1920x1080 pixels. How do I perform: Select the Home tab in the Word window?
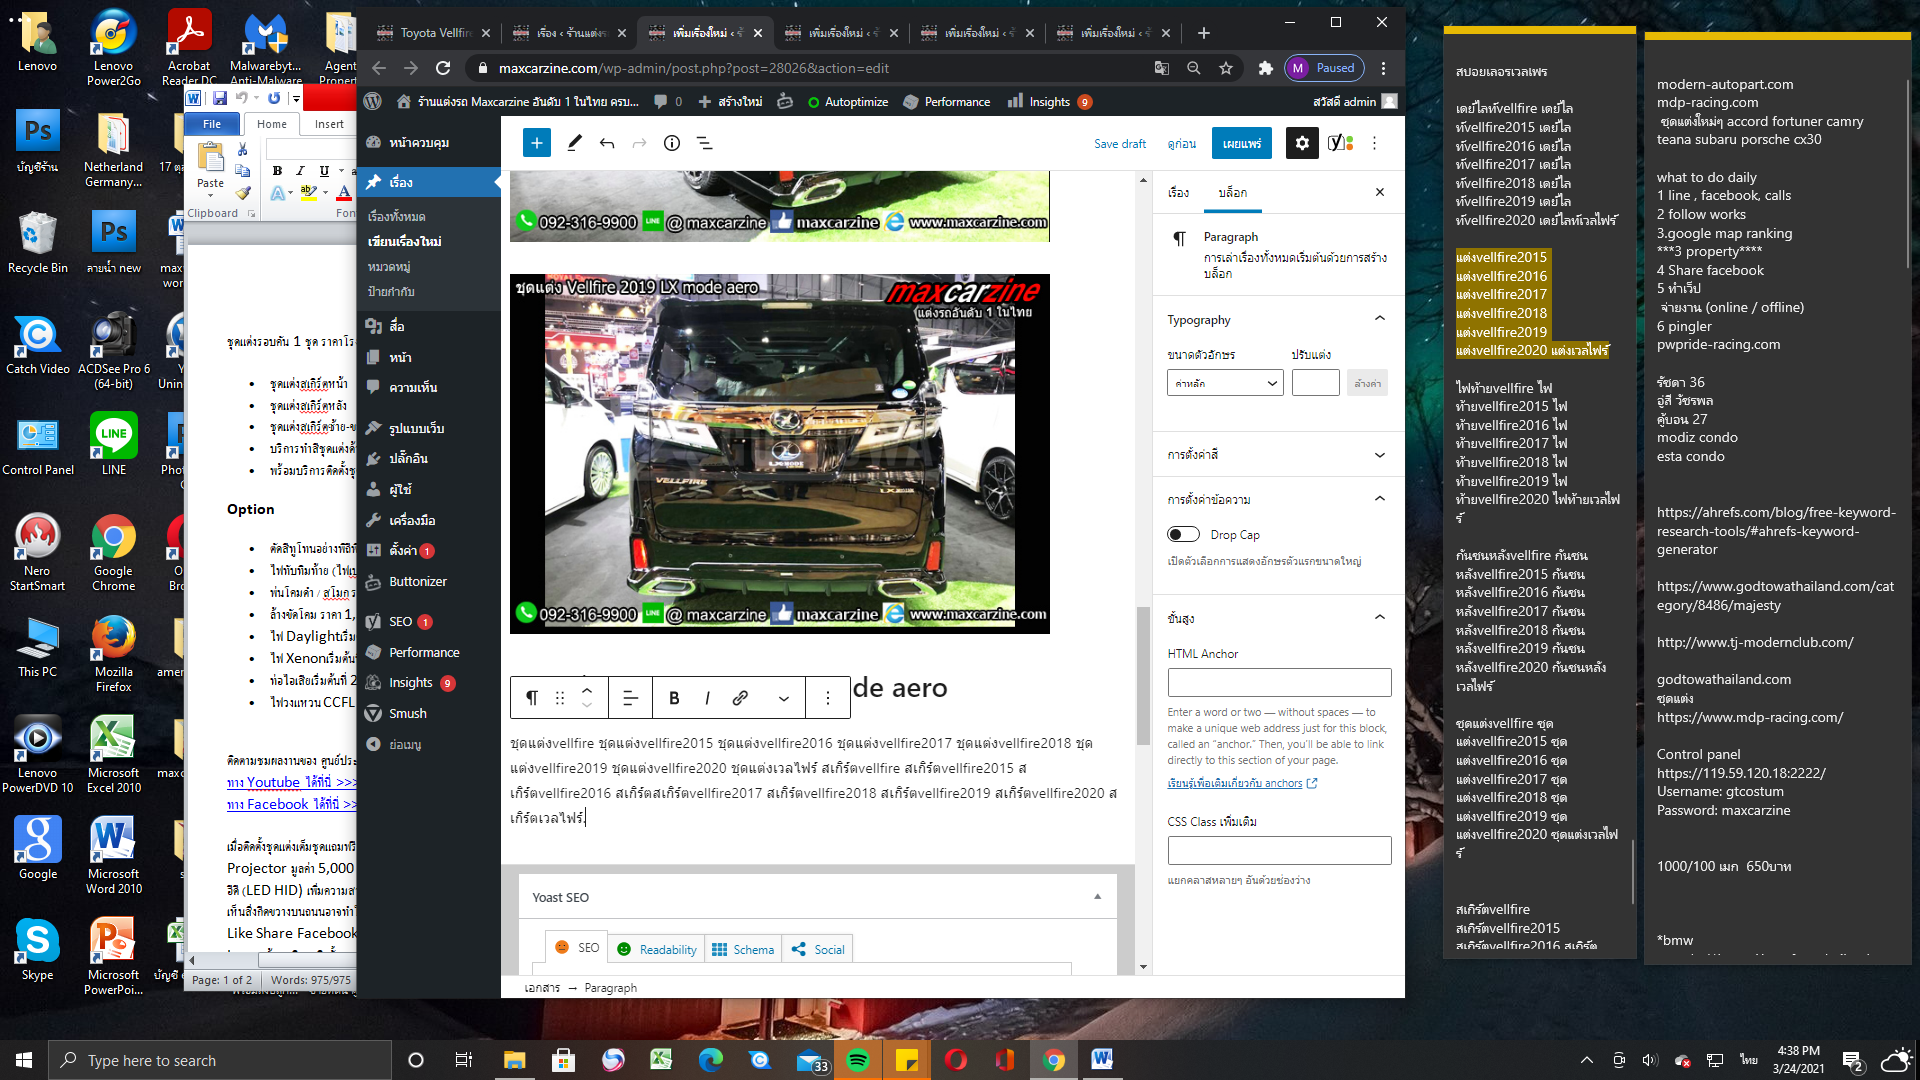(x=272, y=124)
